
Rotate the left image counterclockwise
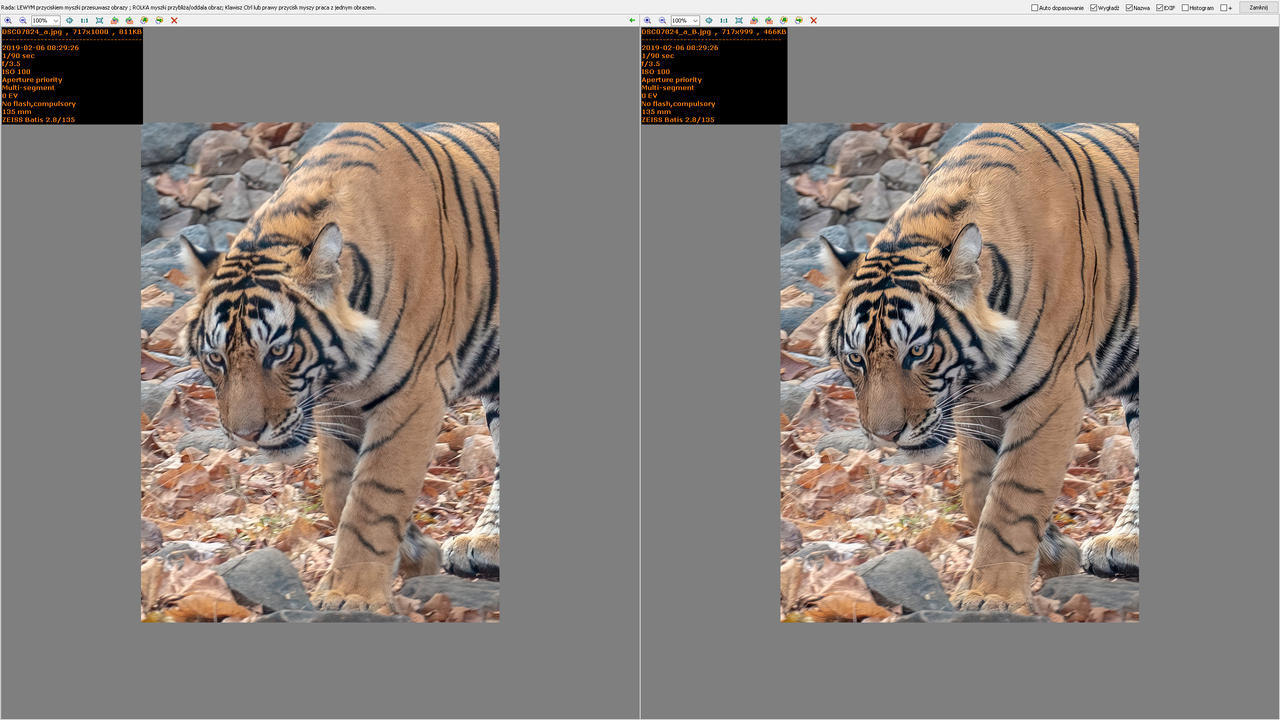pos(114,20)
